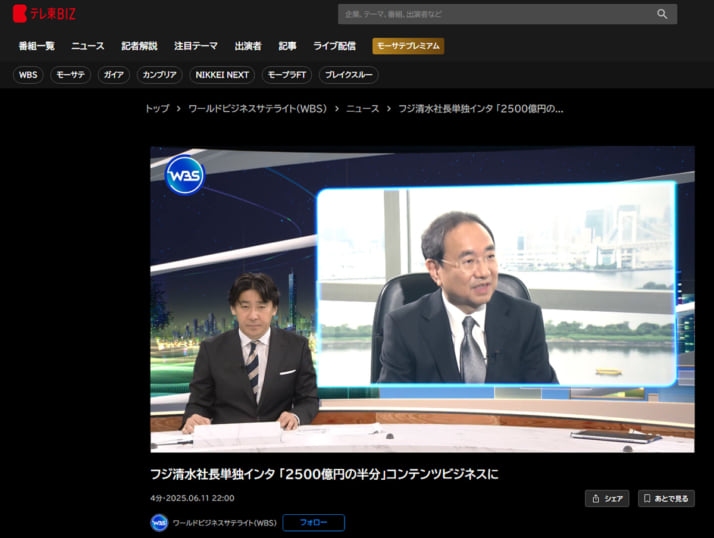This screenshot has height=538, width=714.
Task: Open ニュース in top navigation
Action: [x=87, y=46]
